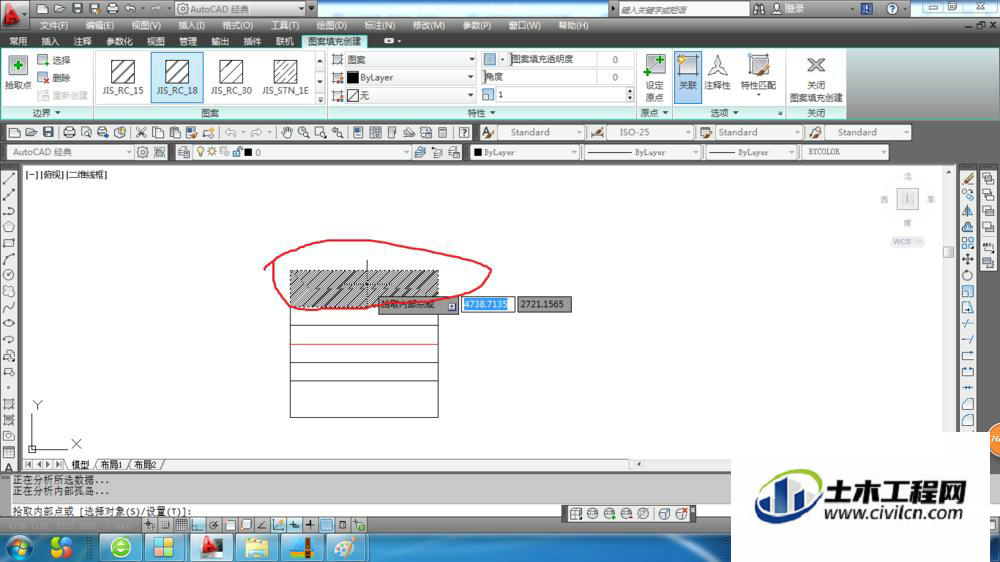This screenshot has height=562, width=1000.
Task: Toggle polar tracking in status bar
Action: [214, 525]
